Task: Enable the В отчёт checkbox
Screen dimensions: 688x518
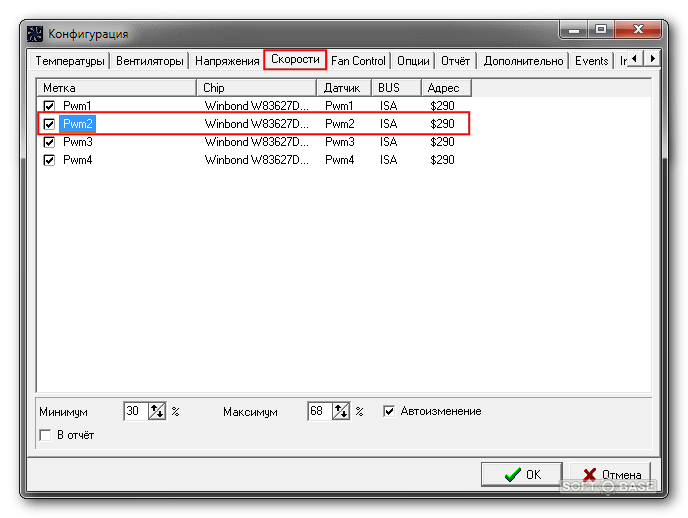Action: [x=45, y=435]
